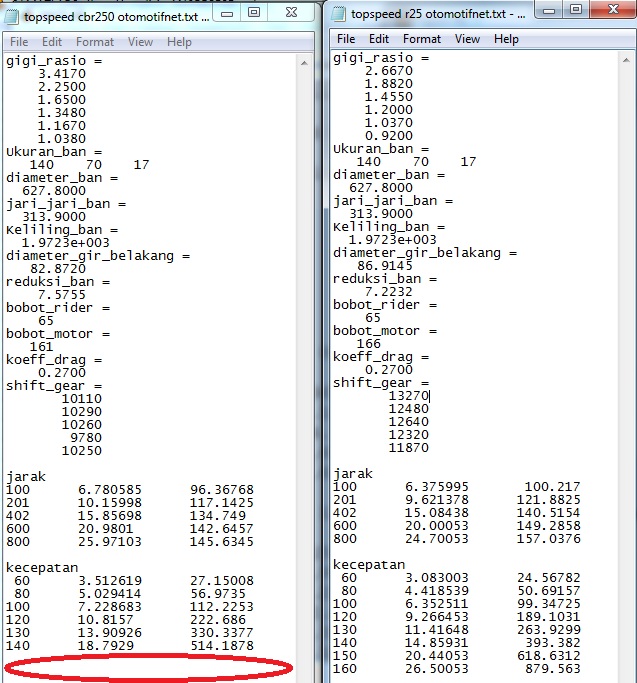Open View menu in r25 Notepad window

[468, 38]
